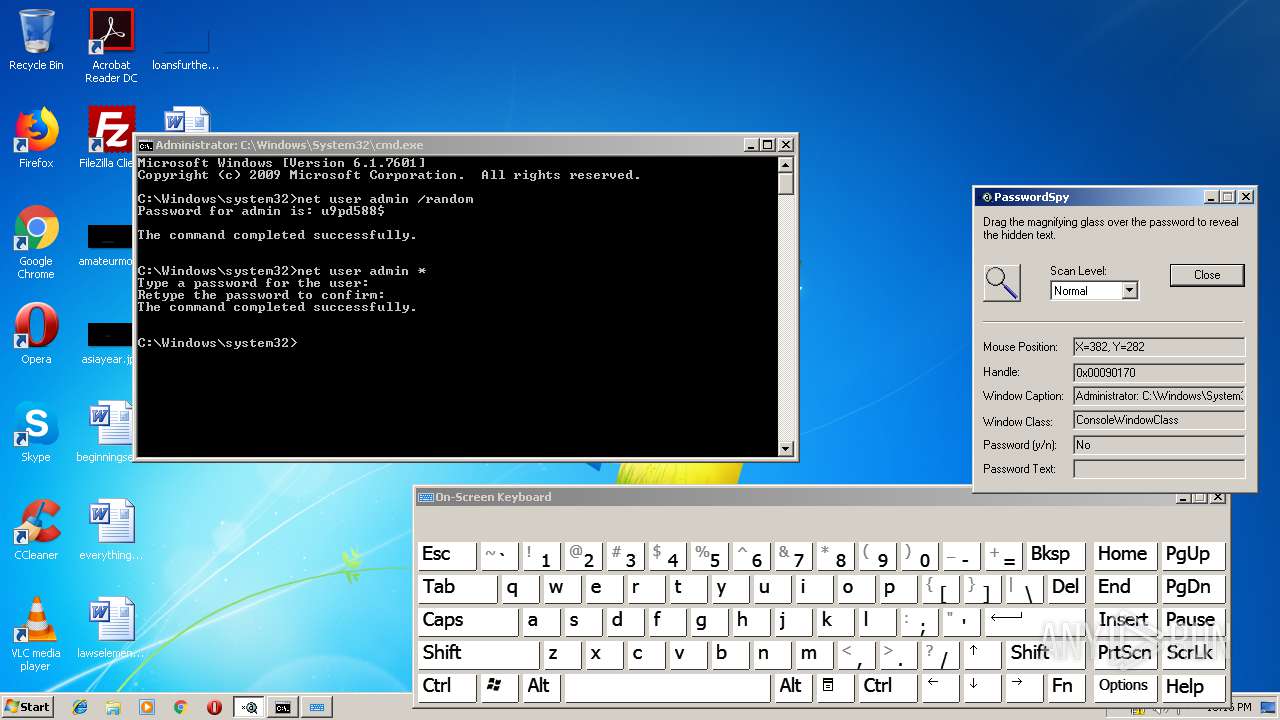Image resolution: width=1280 pixels, height=720 pixels.
Task: Open CCleaner desktop shortcut
Action: [x=36, y=530]
